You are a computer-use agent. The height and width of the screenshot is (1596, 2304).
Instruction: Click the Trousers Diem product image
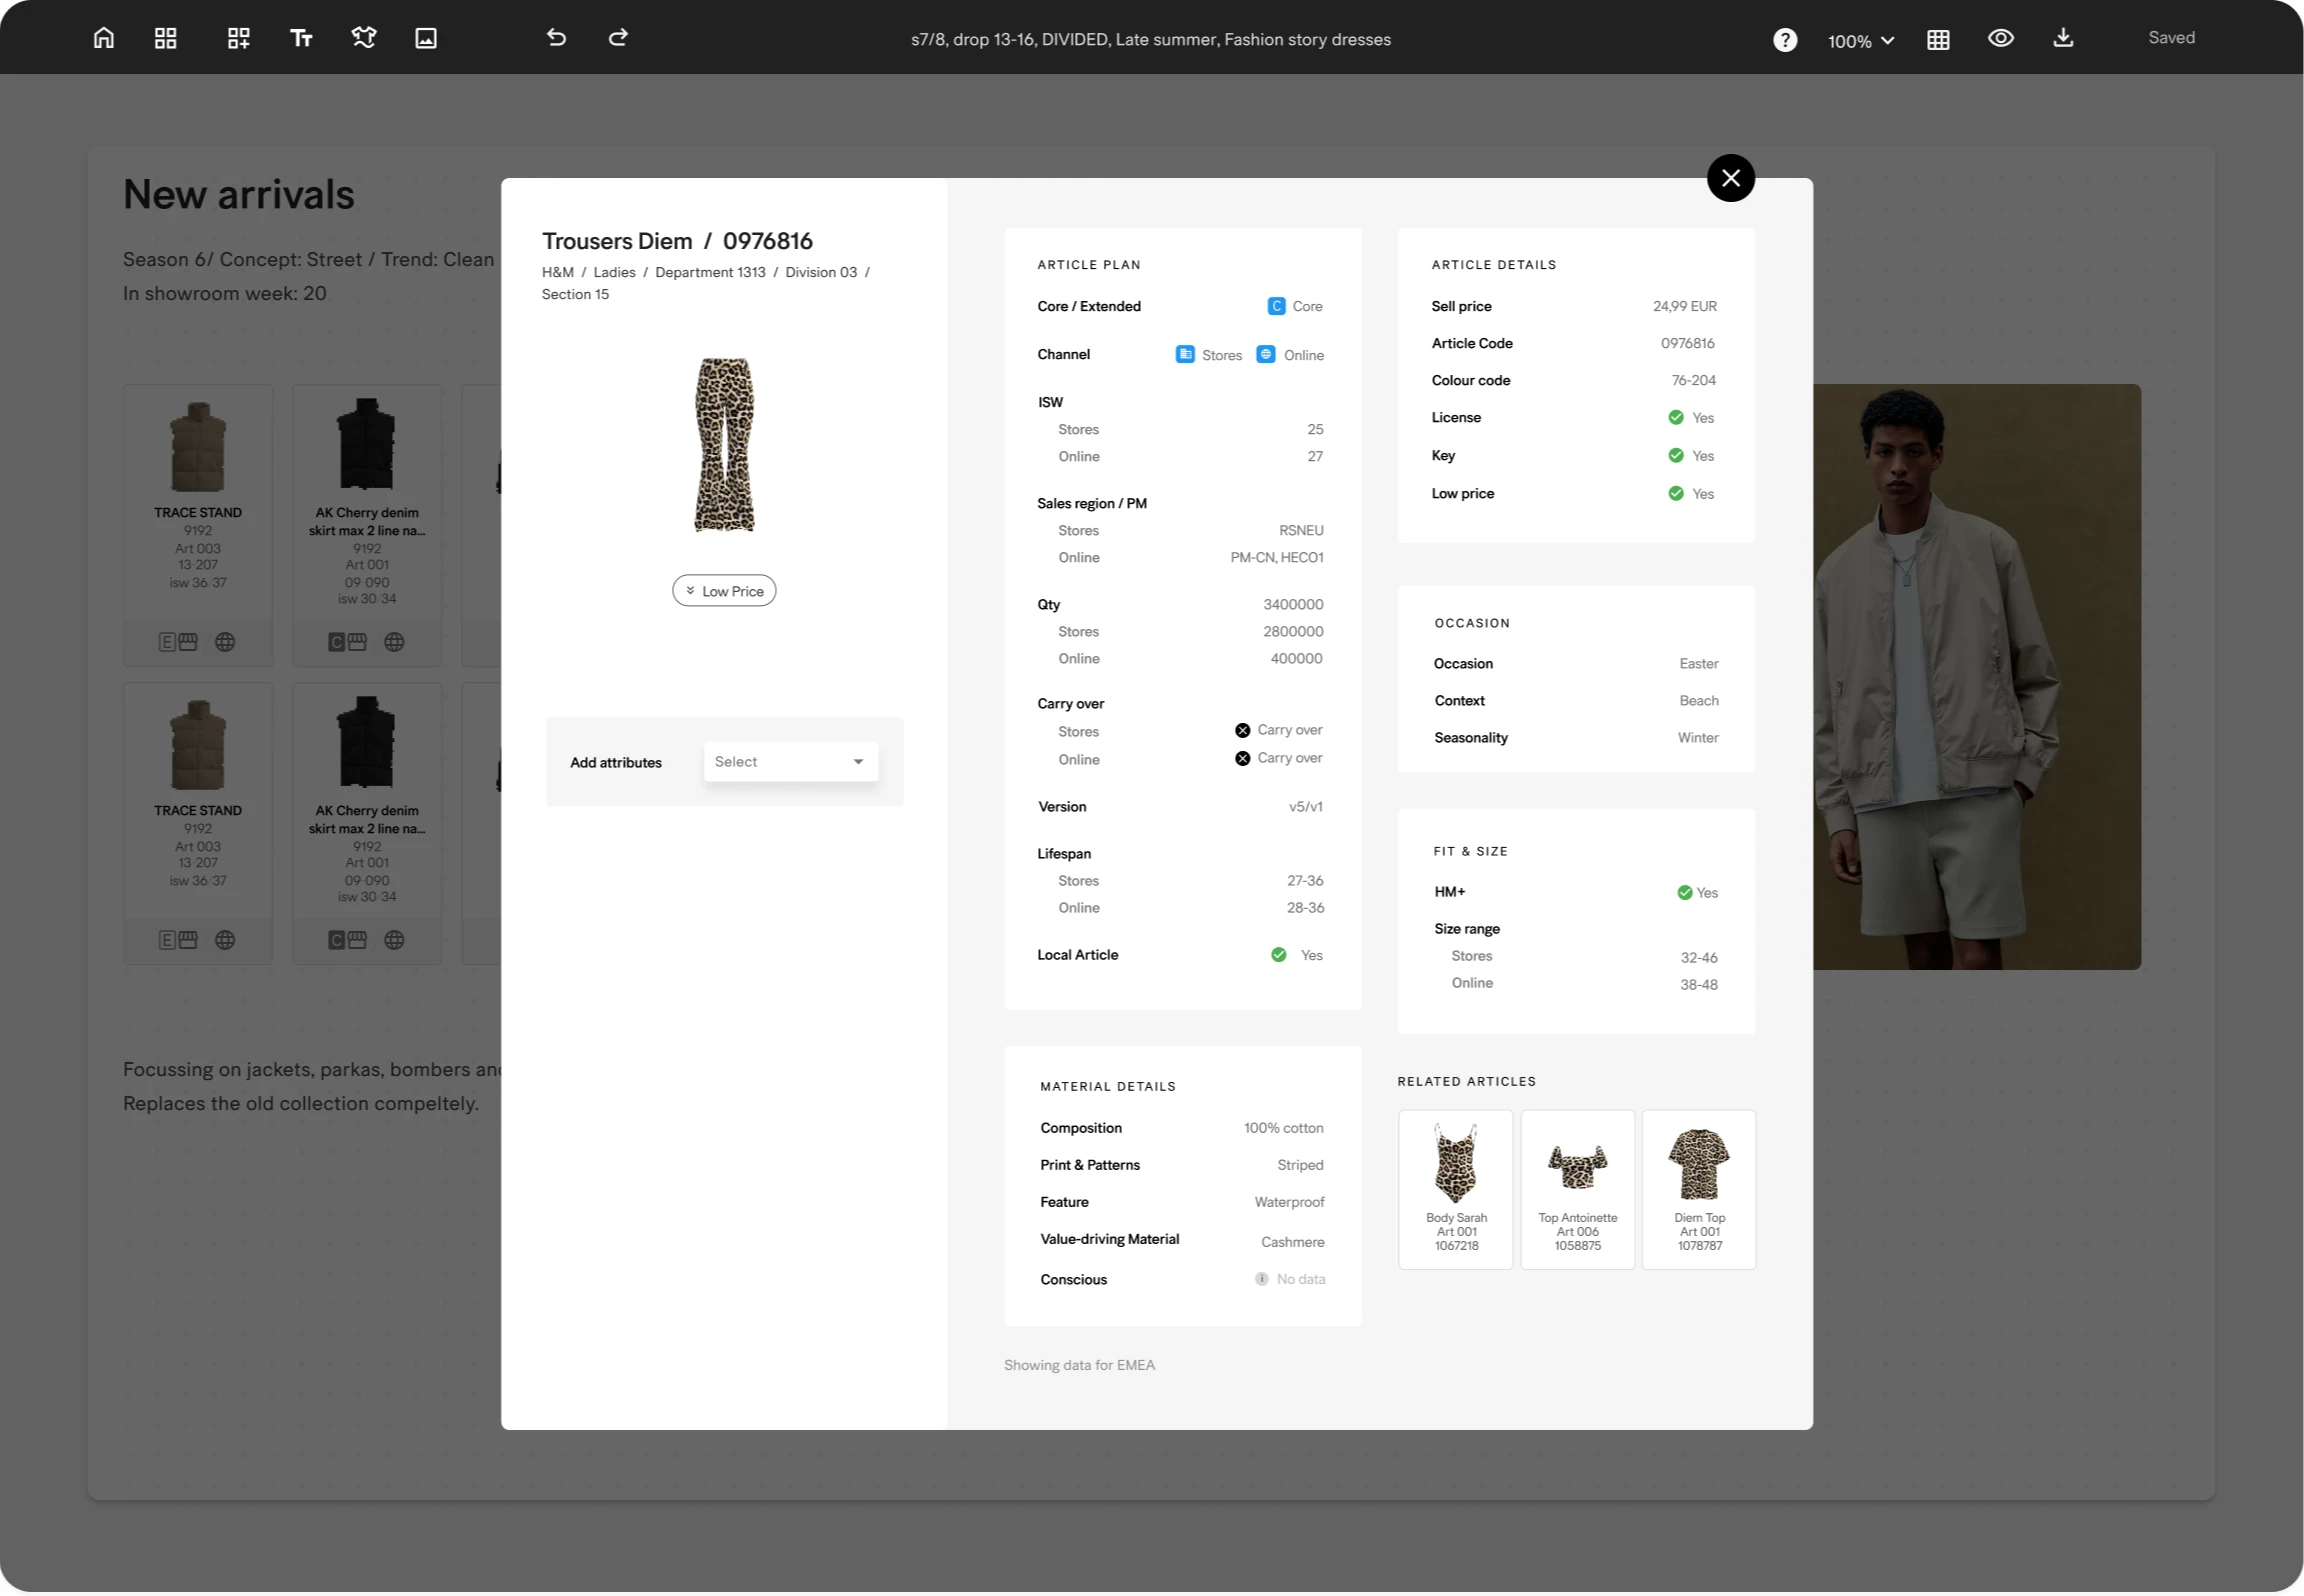coord(724,445)
